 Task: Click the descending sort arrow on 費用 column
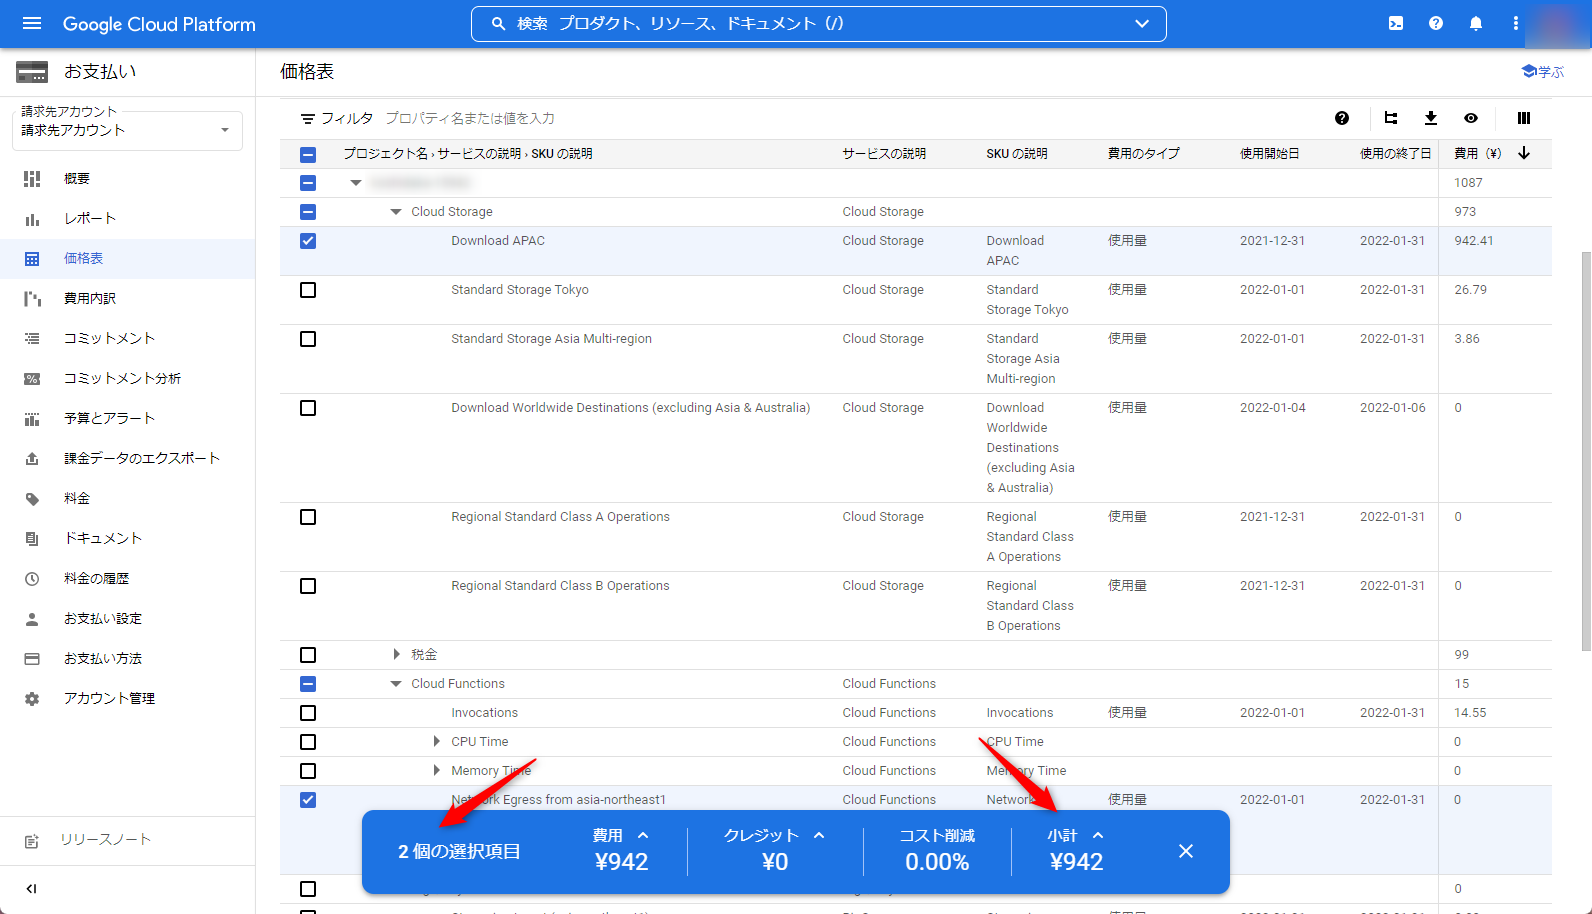point(1524,153)
